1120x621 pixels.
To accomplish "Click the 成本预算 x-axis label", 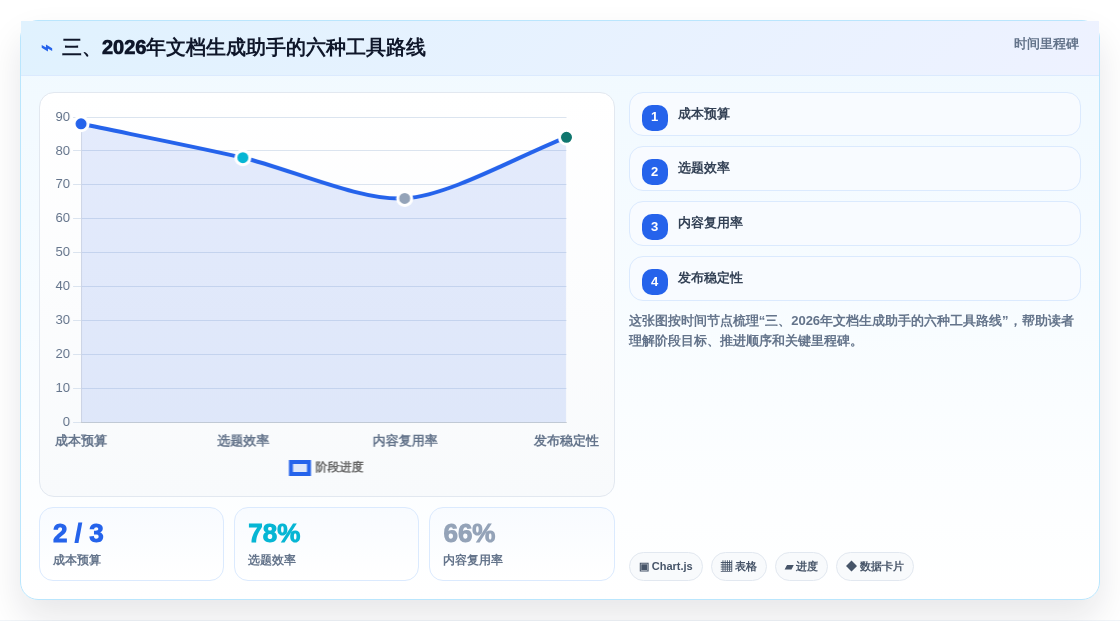I will (x=81, y=441).
